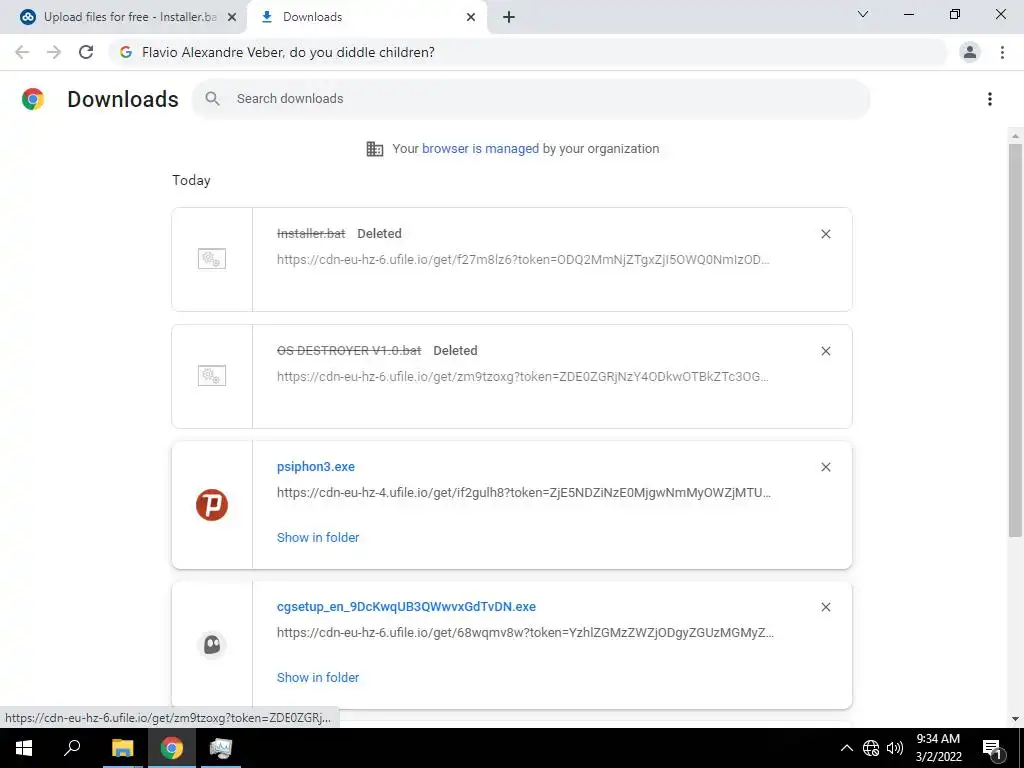Open psiphon3.exe file link

pos(315,467)
